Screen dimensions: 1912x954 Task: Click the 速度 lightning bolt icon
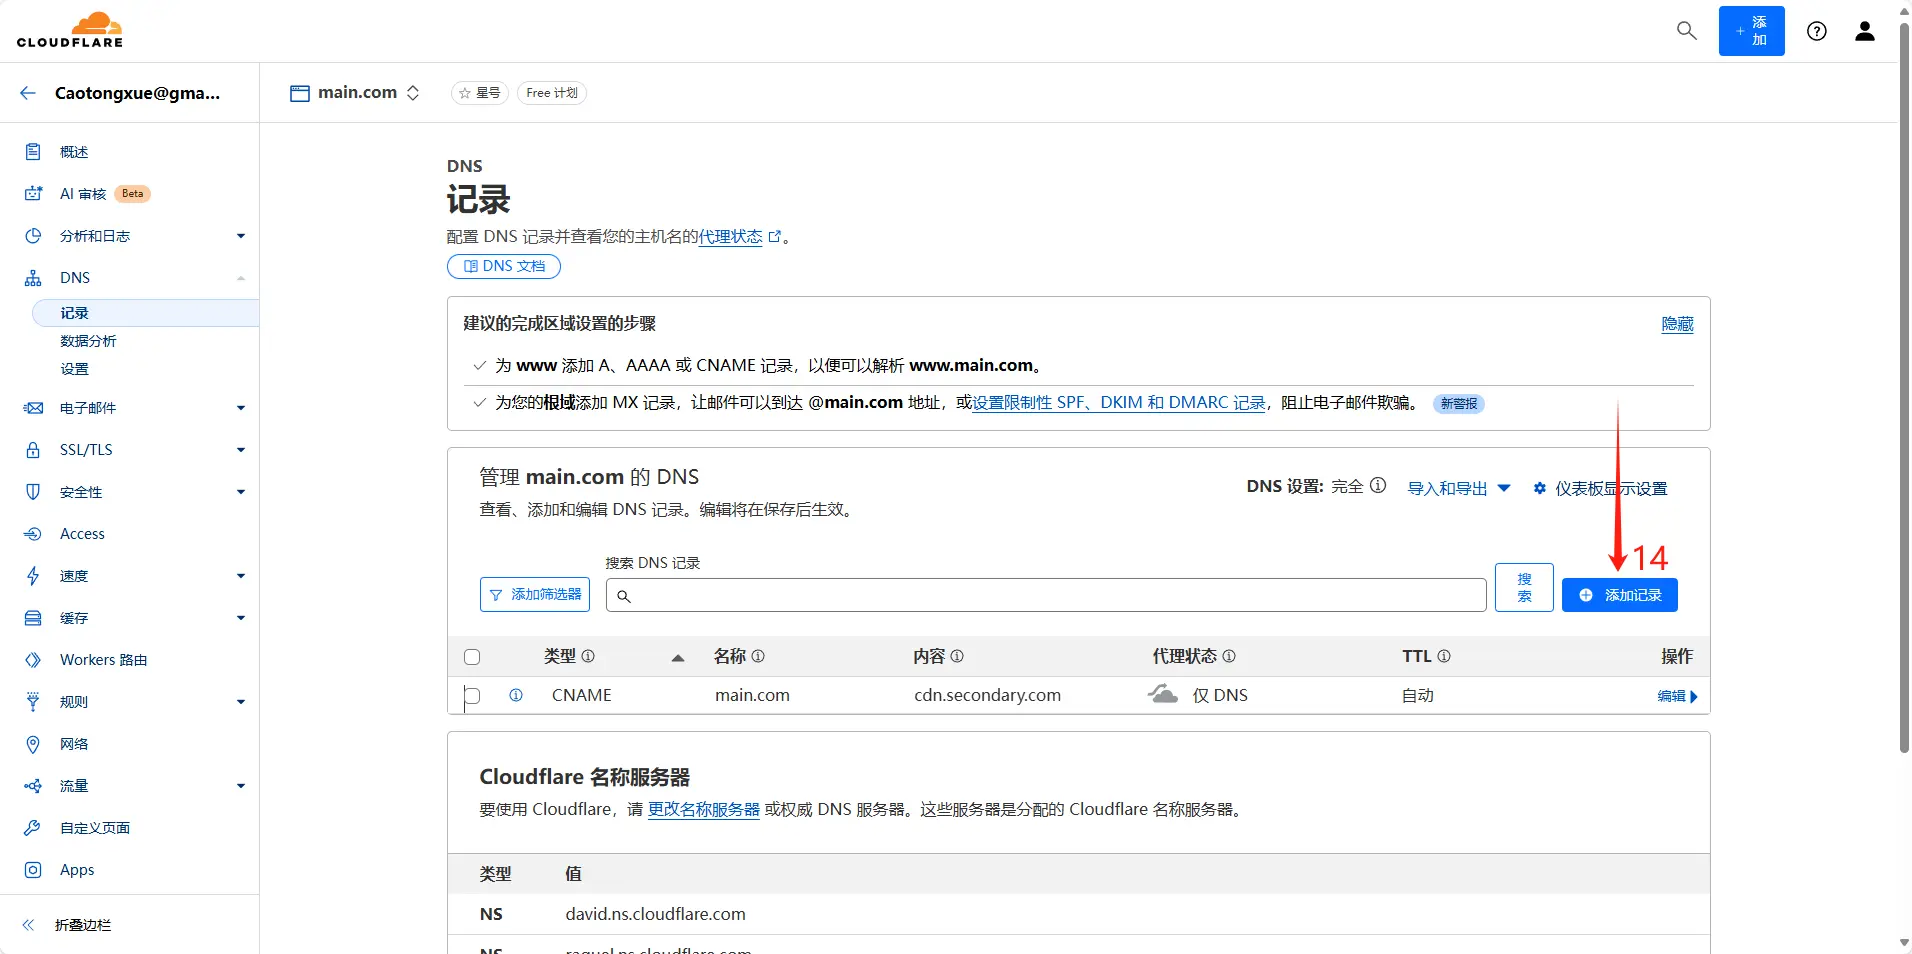click(x=33, y=576)
